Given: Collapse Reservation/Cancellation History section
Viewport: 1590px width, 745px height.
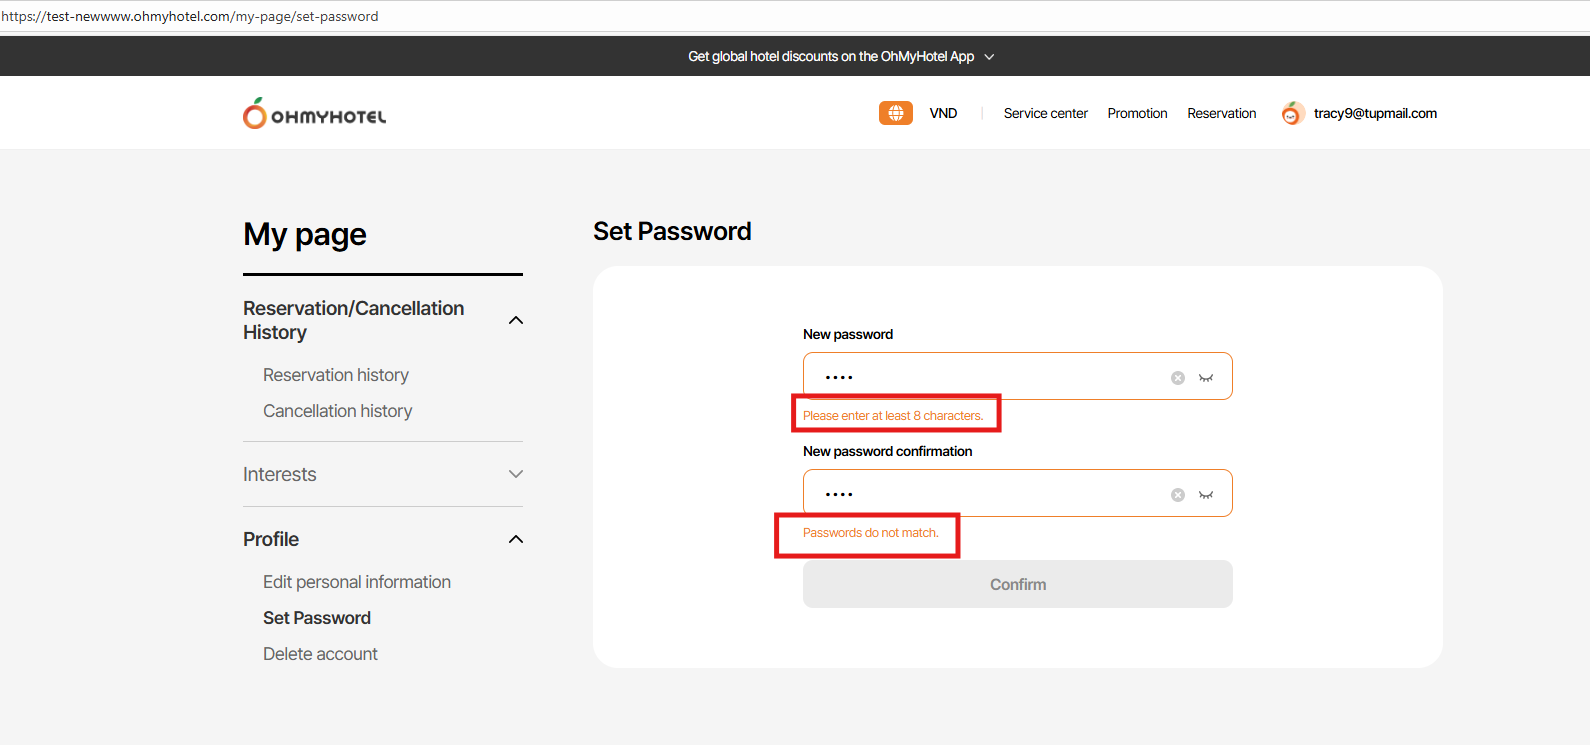Looking at the screenshot, I should [516, 320].
